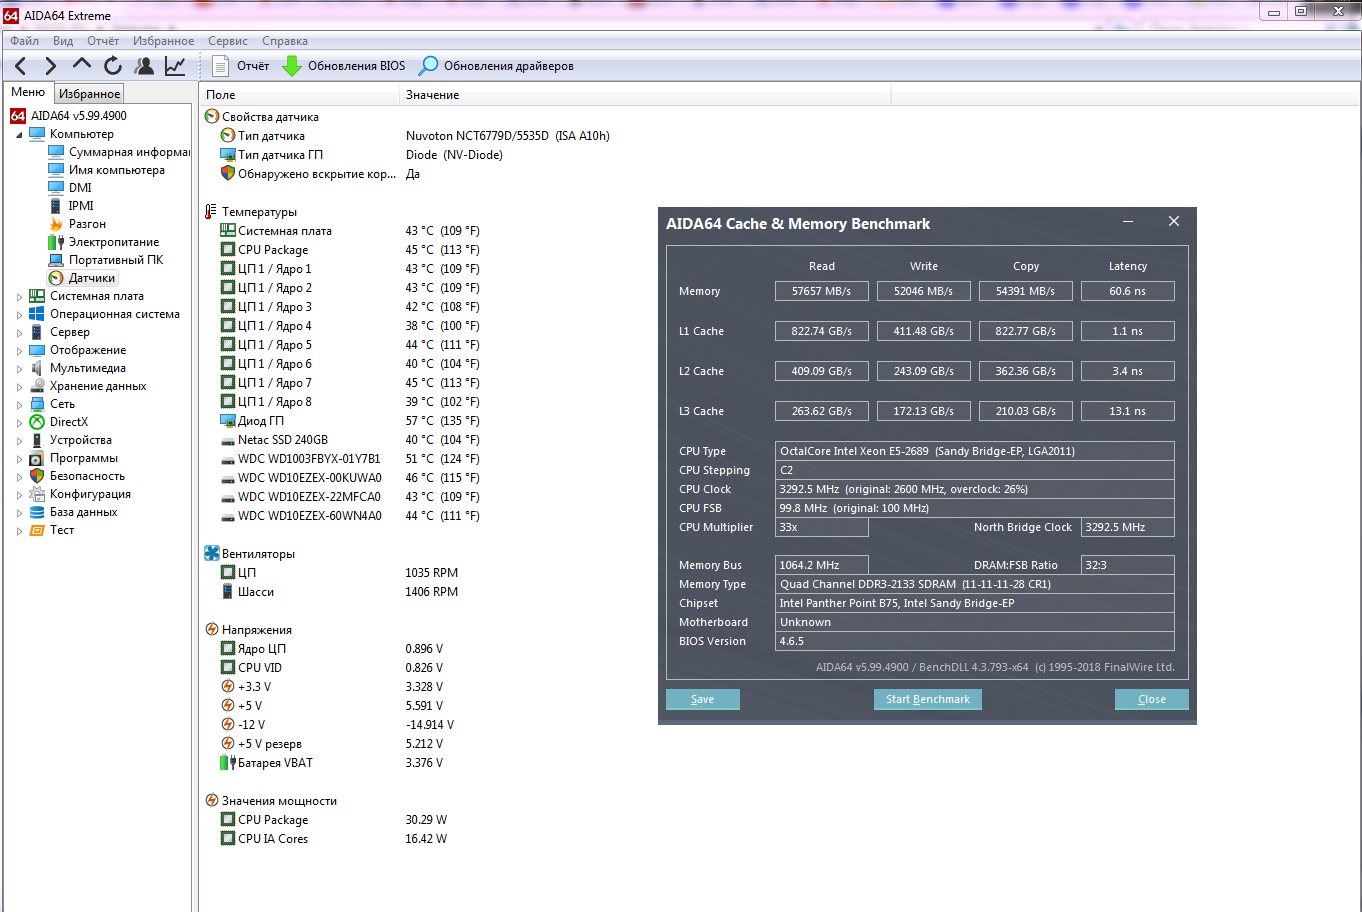Image resolution: width=1362 pixels, height=912 pixels.
Task: Expand the Сервер tree node
Action: point(19,332)
